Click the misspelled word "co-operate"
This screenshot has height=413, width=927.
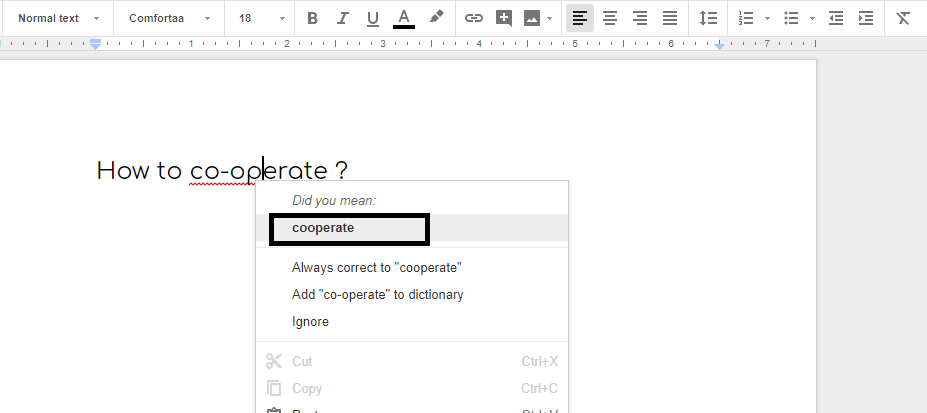(x=258, y=171)
